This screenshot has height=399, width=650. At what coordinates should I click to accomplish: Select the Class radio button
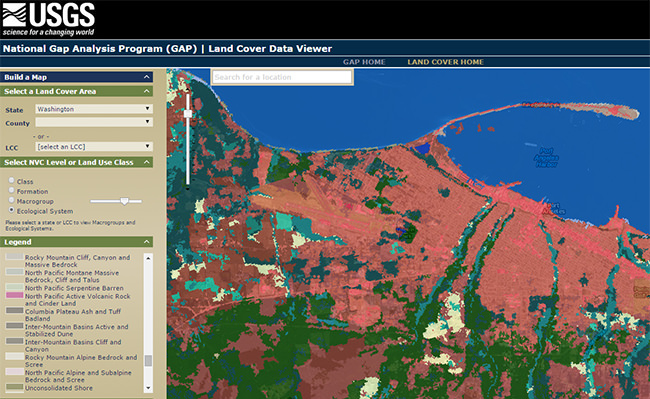pos(12,180)
